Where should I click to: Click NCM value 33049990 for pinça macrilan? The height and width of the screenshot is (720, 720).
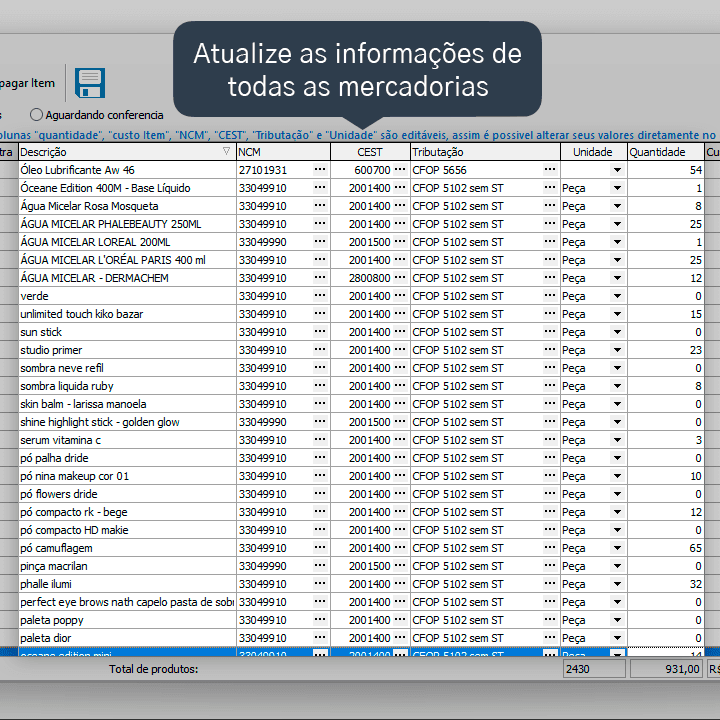coord(263,566)
